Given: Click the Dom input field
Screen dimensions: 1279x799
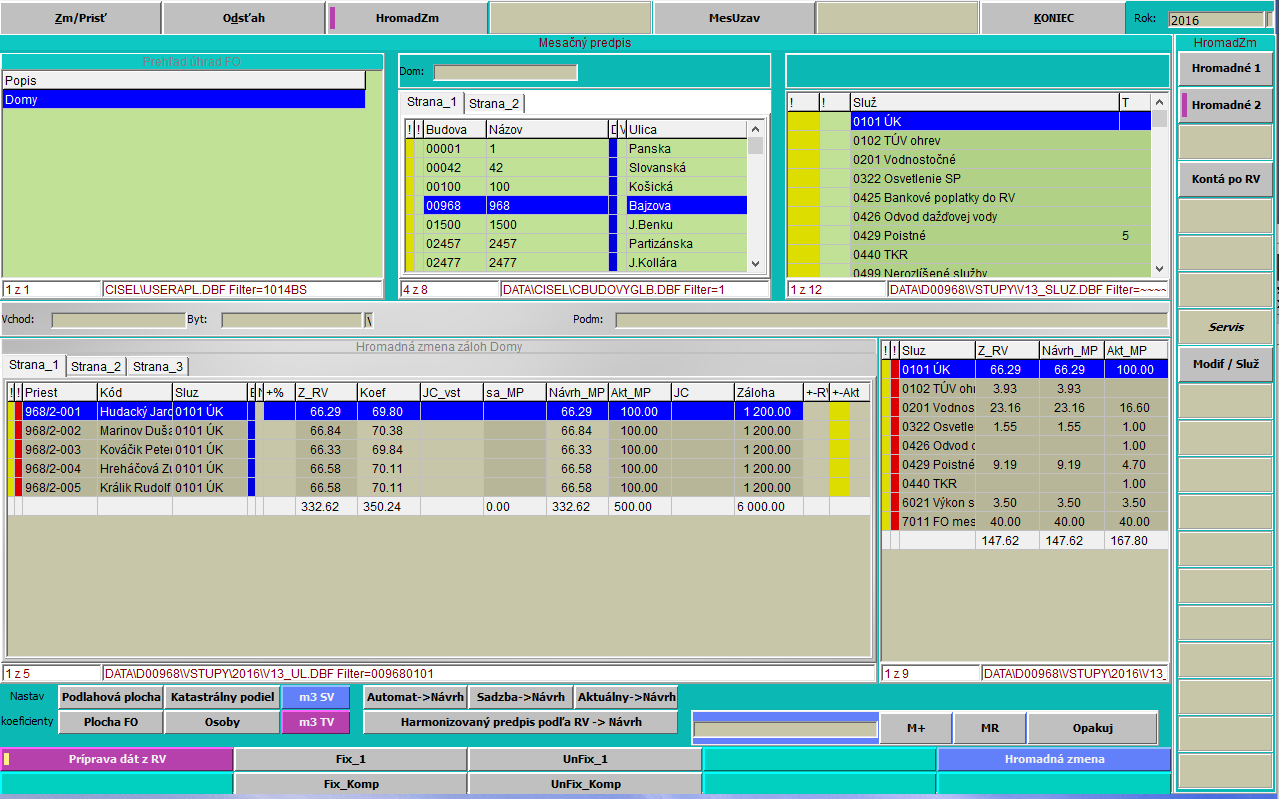Looking at the screenshot, I should [505, 72].
